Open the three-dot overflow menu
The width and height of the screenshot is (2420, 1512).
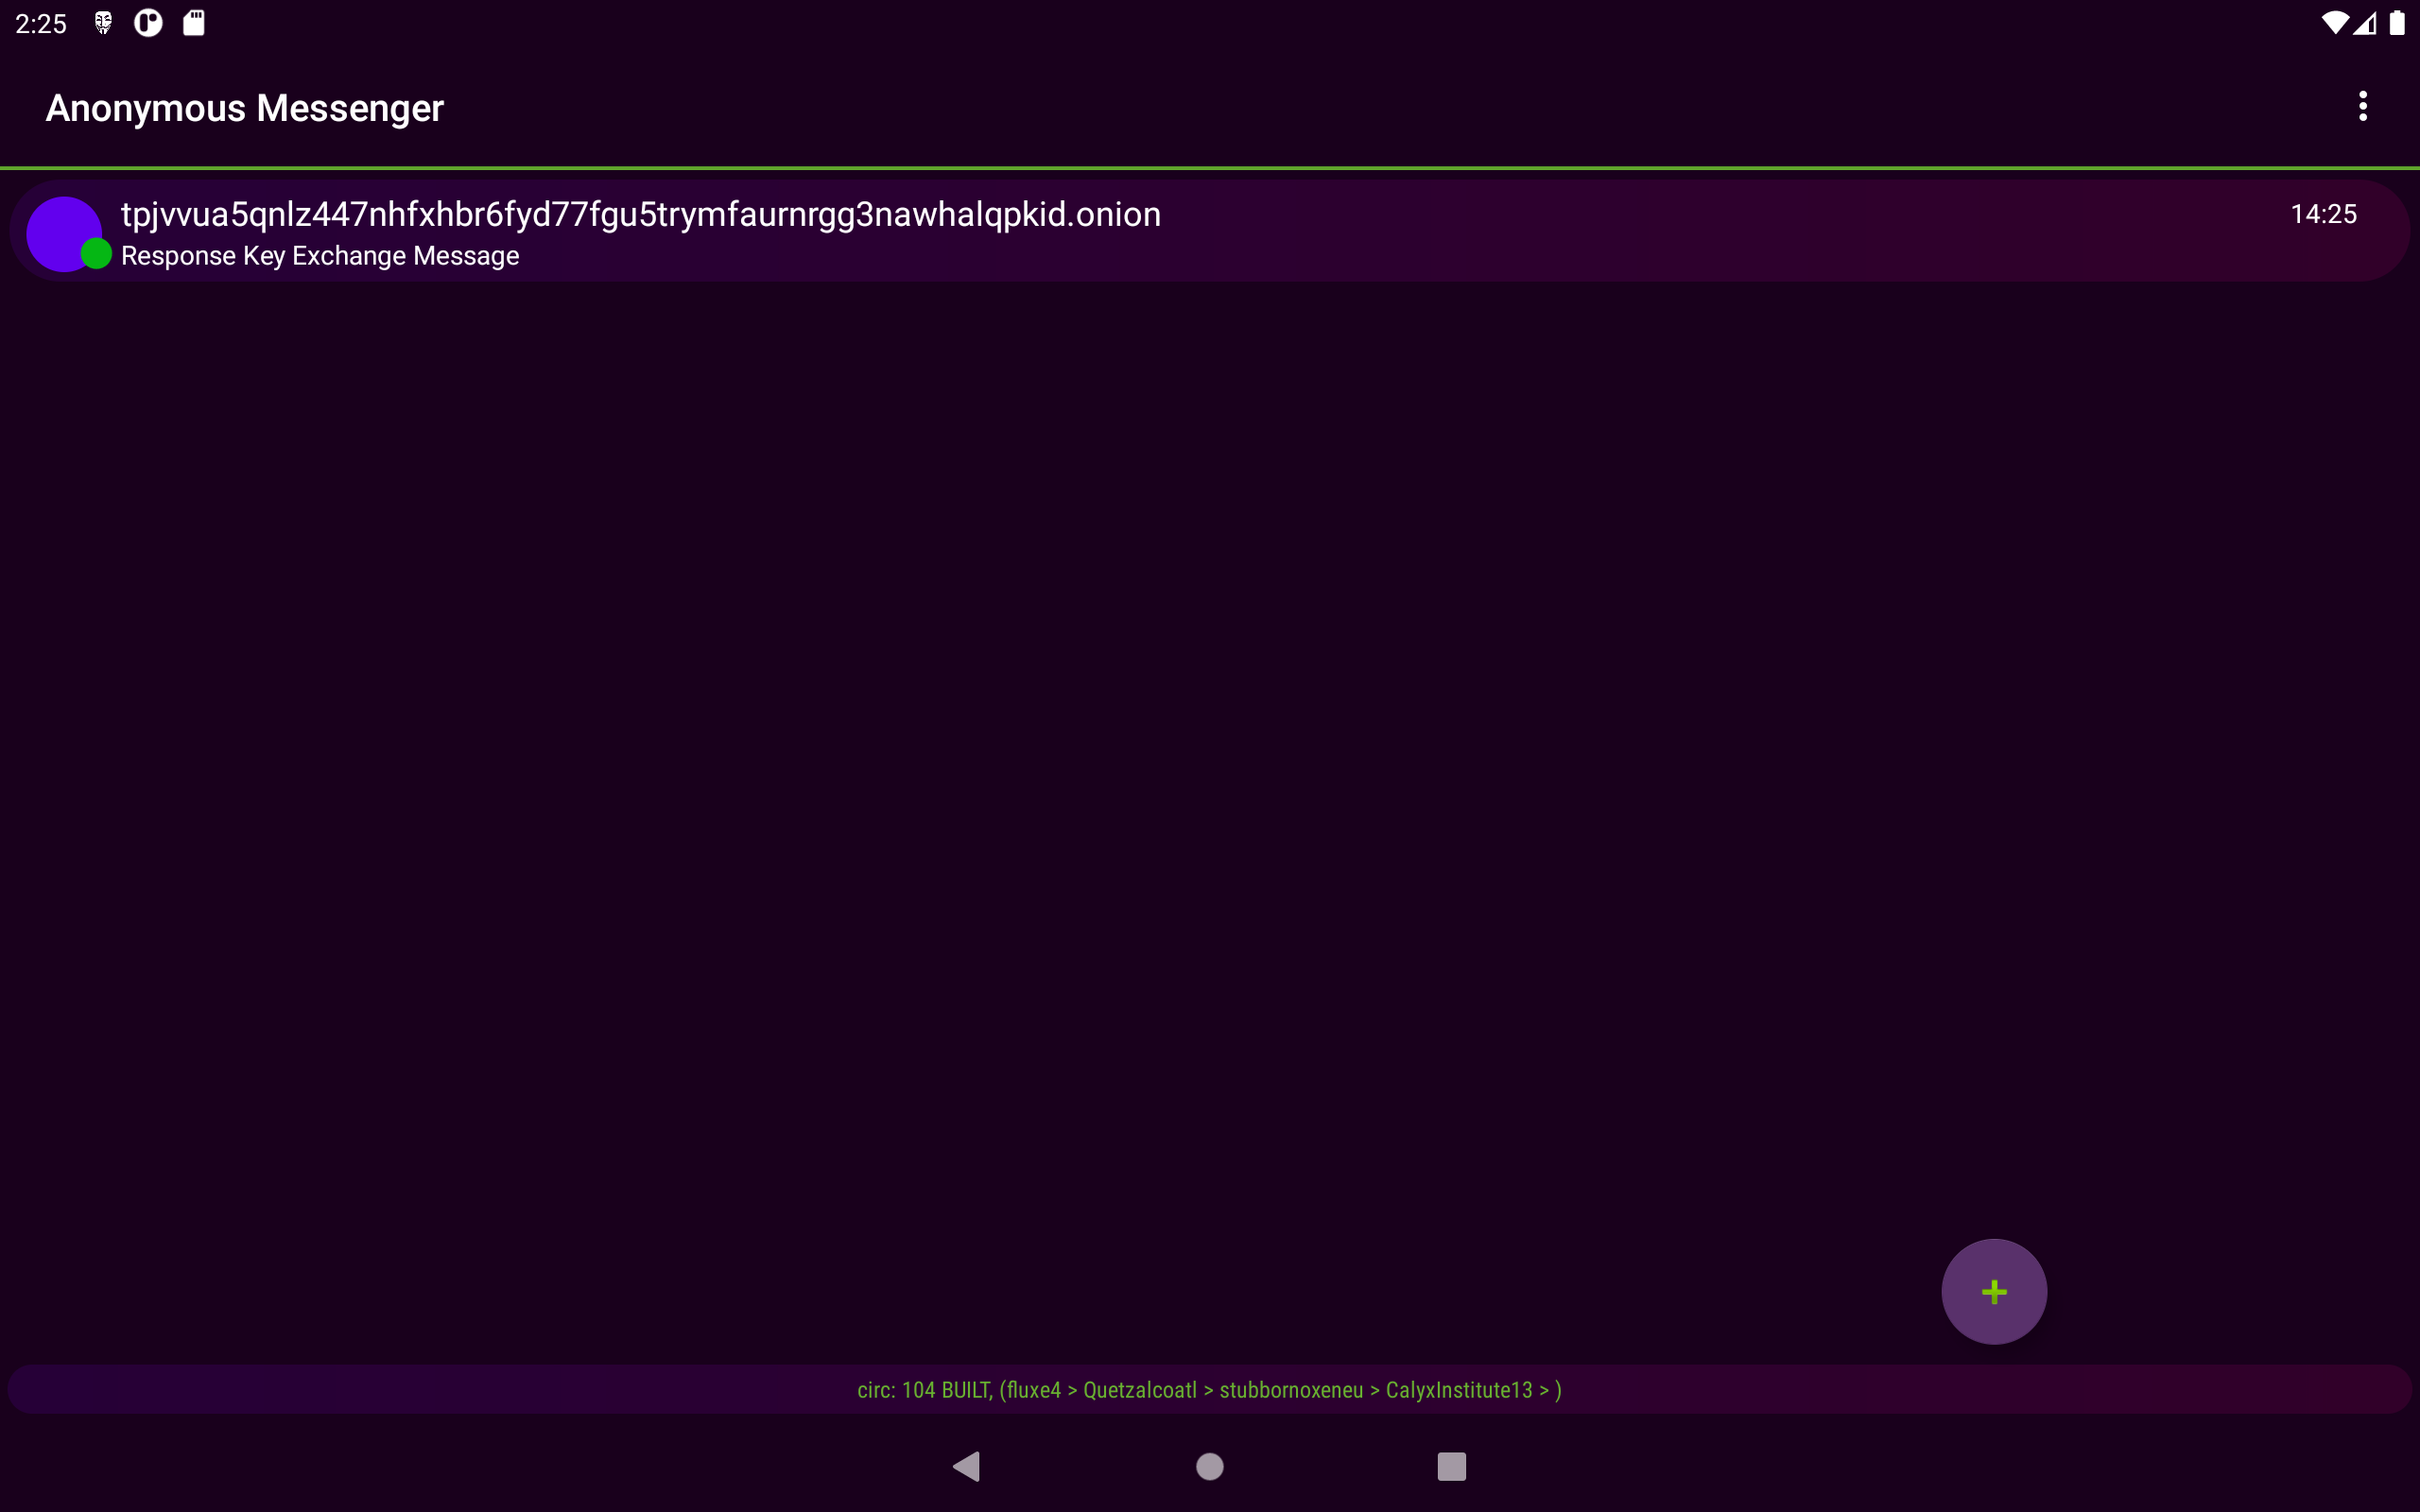pyautogui.click(x=2362, y=106)
